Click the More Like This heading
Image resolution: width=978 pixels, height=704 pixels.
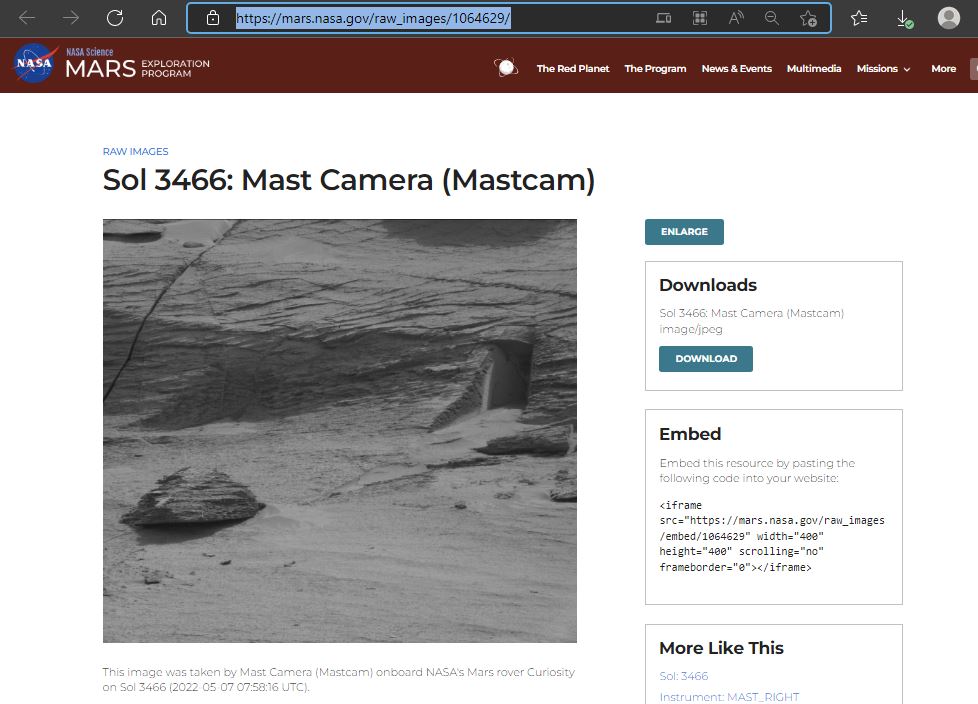point(721,648)
